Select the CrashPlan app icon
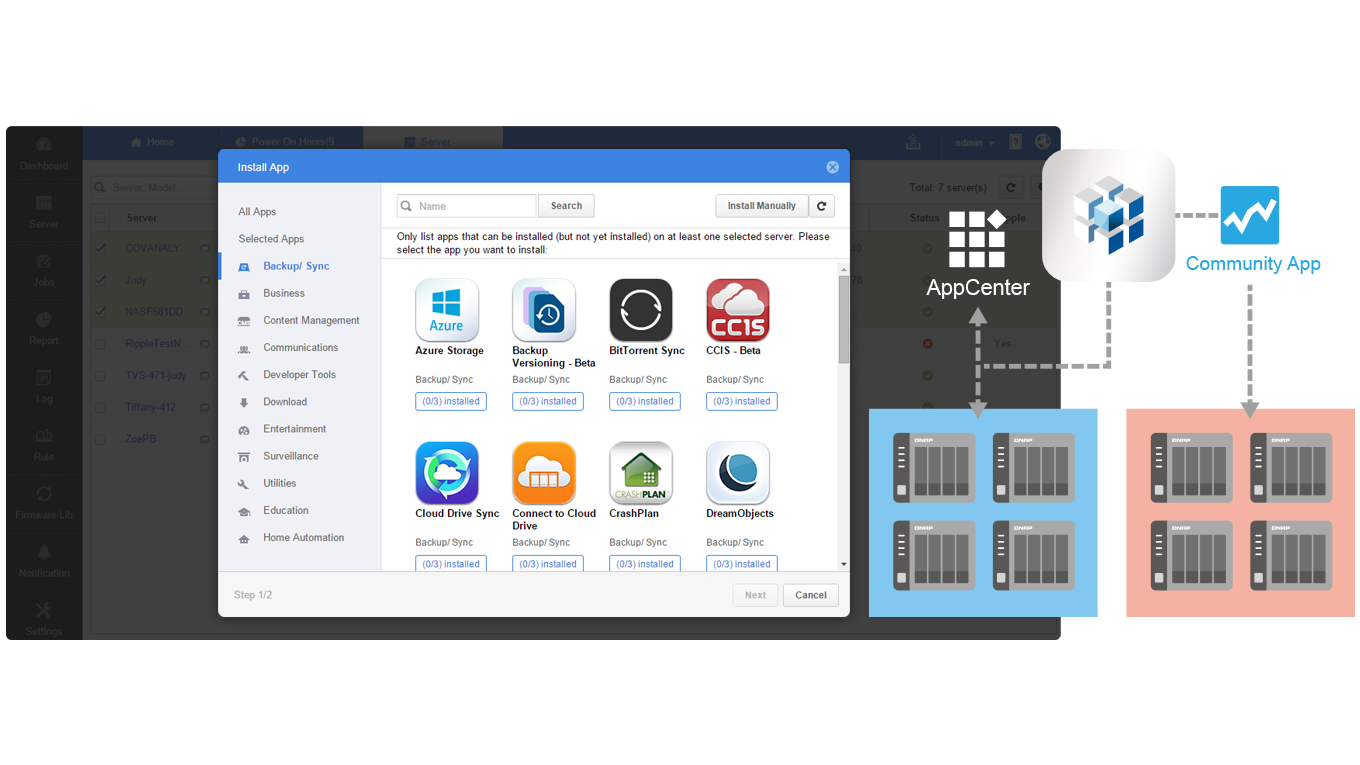 tap(641, 474)
